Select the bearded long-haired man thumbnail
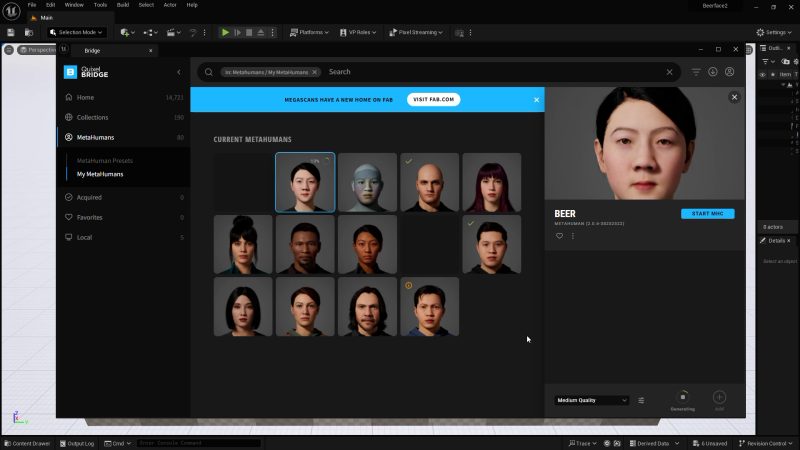 pyautogui.click(x=367, y=307)
